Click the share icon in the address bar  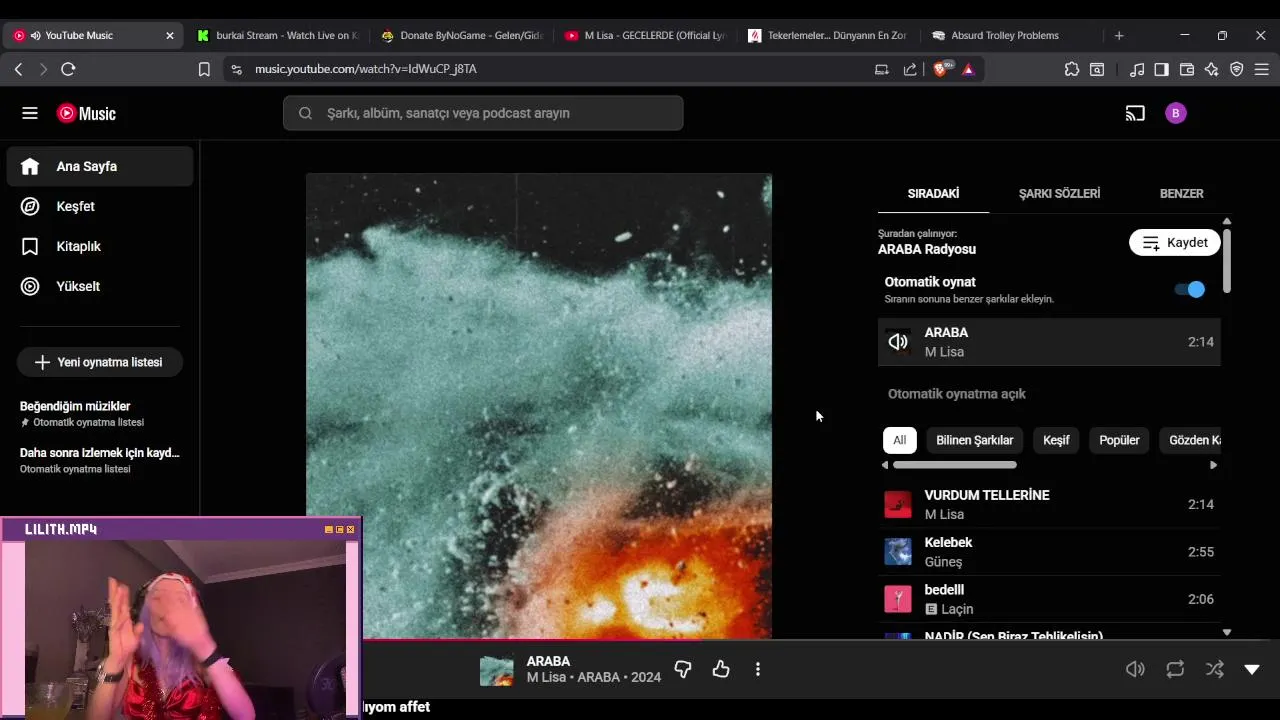(910, 69)
